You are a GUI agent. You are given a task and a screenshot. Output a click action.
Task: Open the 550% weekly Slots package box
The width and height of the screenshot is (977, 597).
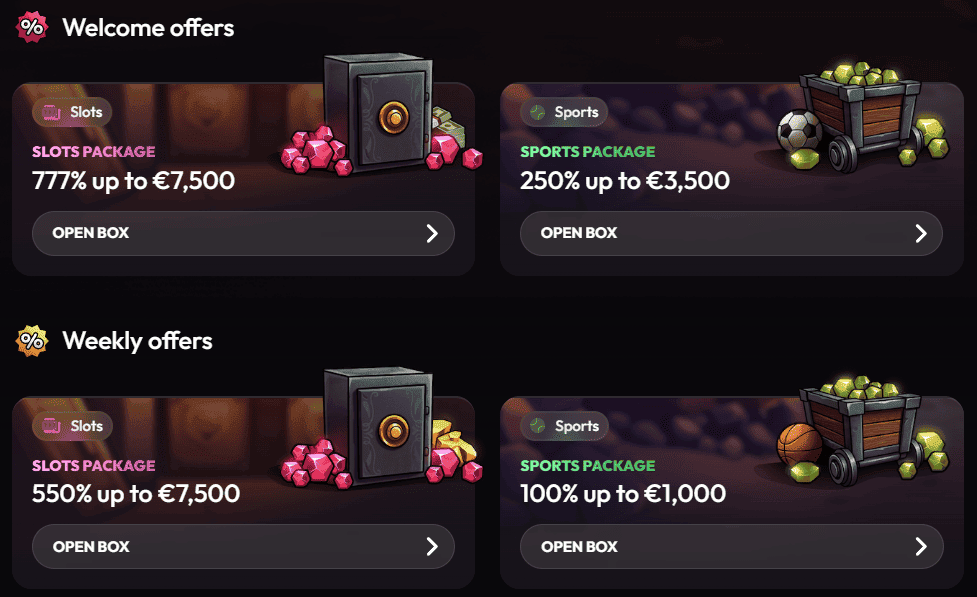[243, 547]
